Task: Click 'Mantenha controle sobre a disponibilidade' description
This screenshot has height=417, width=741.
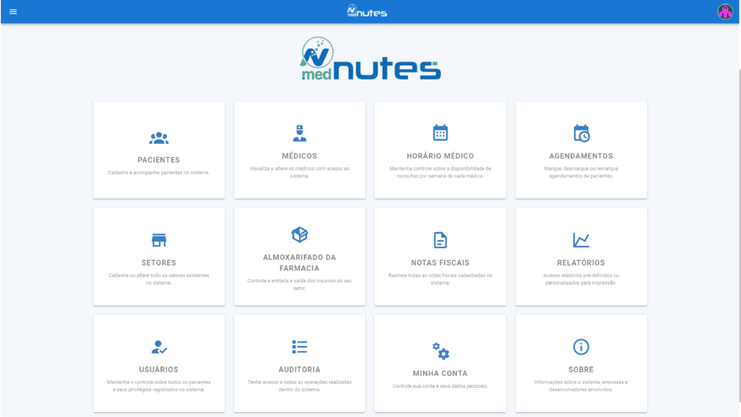Action: point(440,172)
